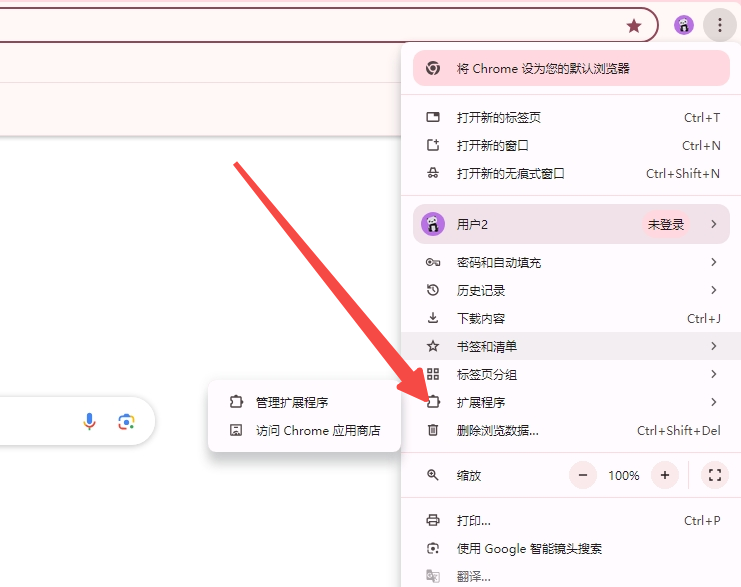Click the three-dot Chrome menu button

click(x=719, y=25)
